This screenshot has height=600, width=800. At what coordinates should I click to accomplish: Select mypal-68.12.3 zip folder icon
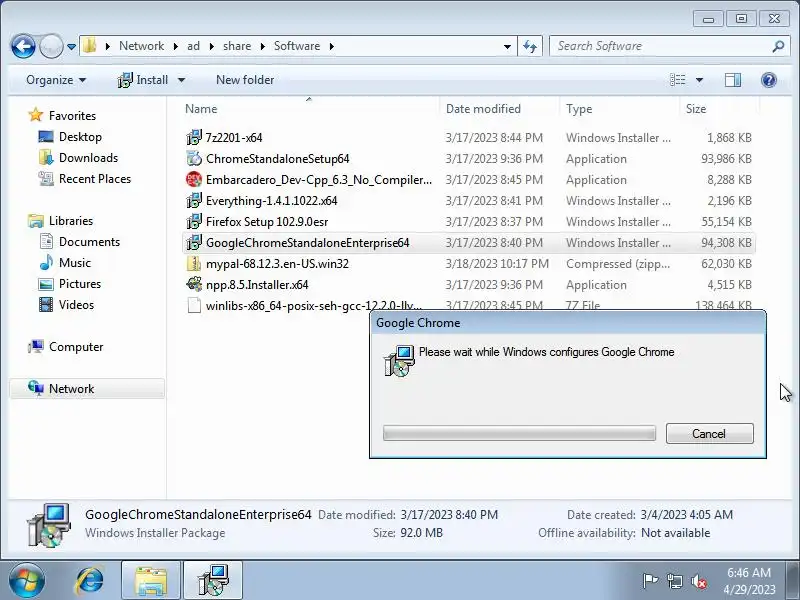click(x=194, y=264)
